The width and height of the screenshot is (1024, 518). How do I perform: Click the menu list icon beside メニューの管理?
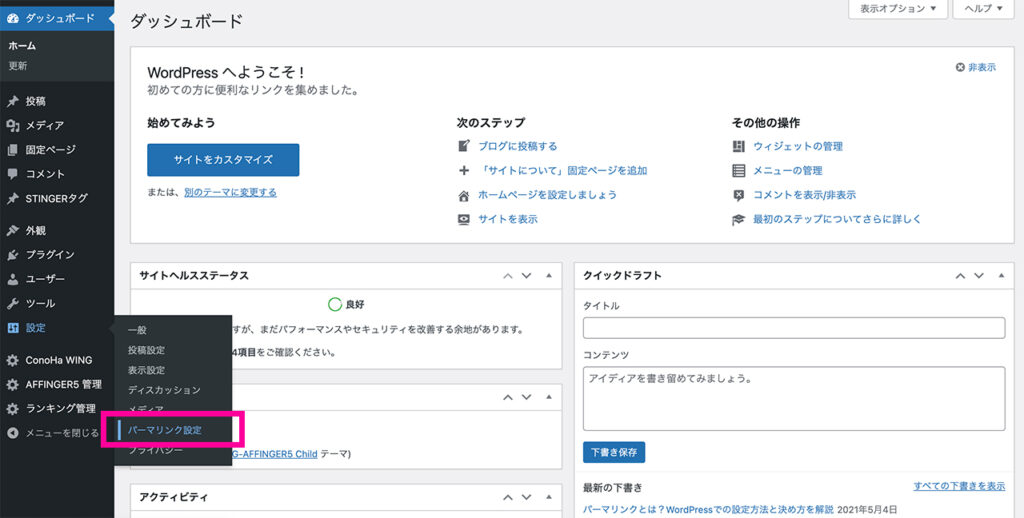[x=739, y=170]
